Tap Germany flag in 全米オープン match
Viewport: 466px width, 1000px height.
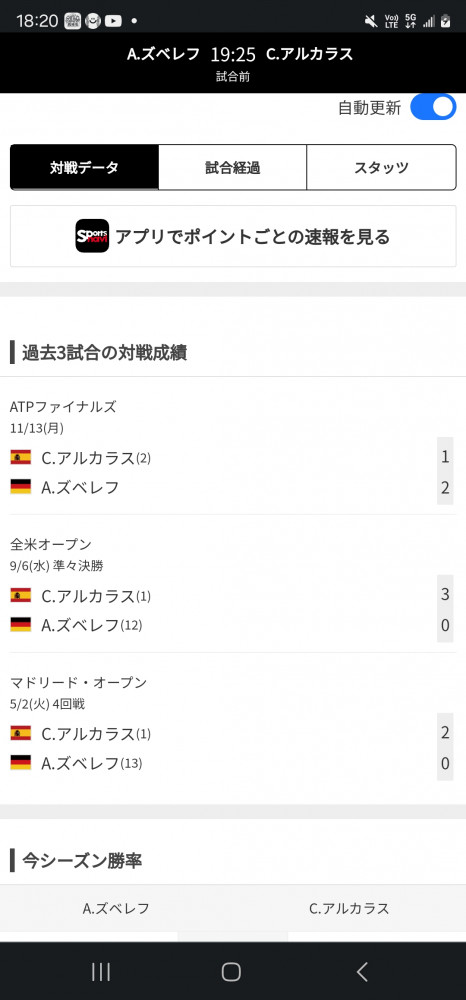click(20, 624)
